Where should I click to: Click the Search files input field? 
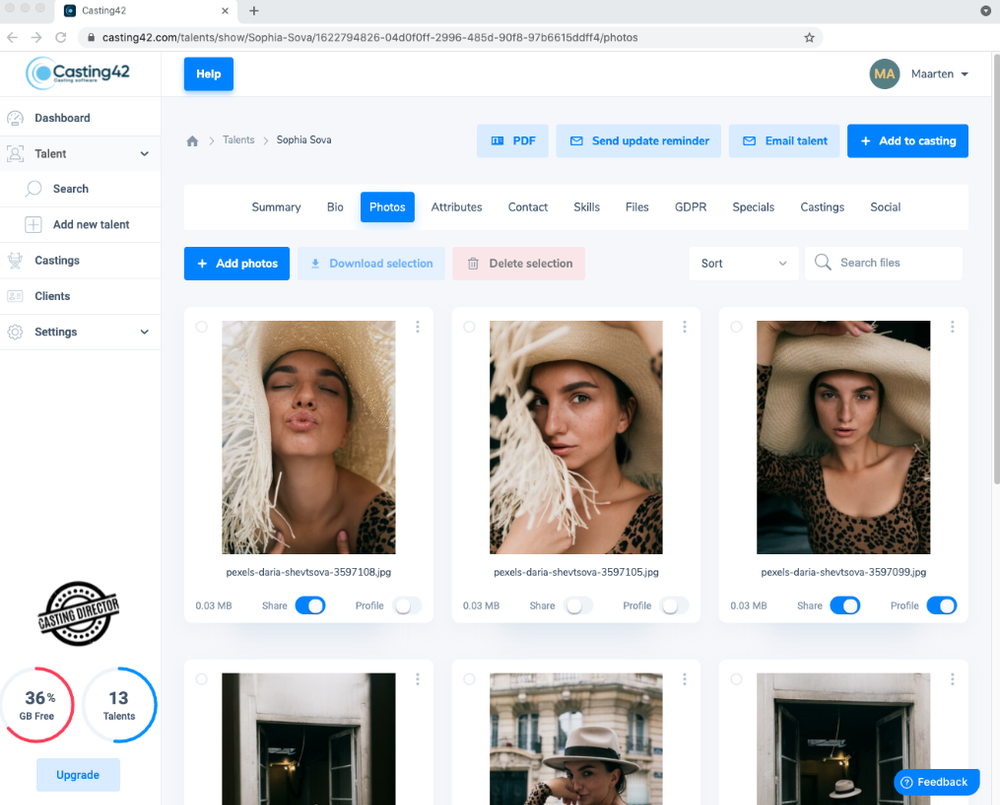pos(883,263)
